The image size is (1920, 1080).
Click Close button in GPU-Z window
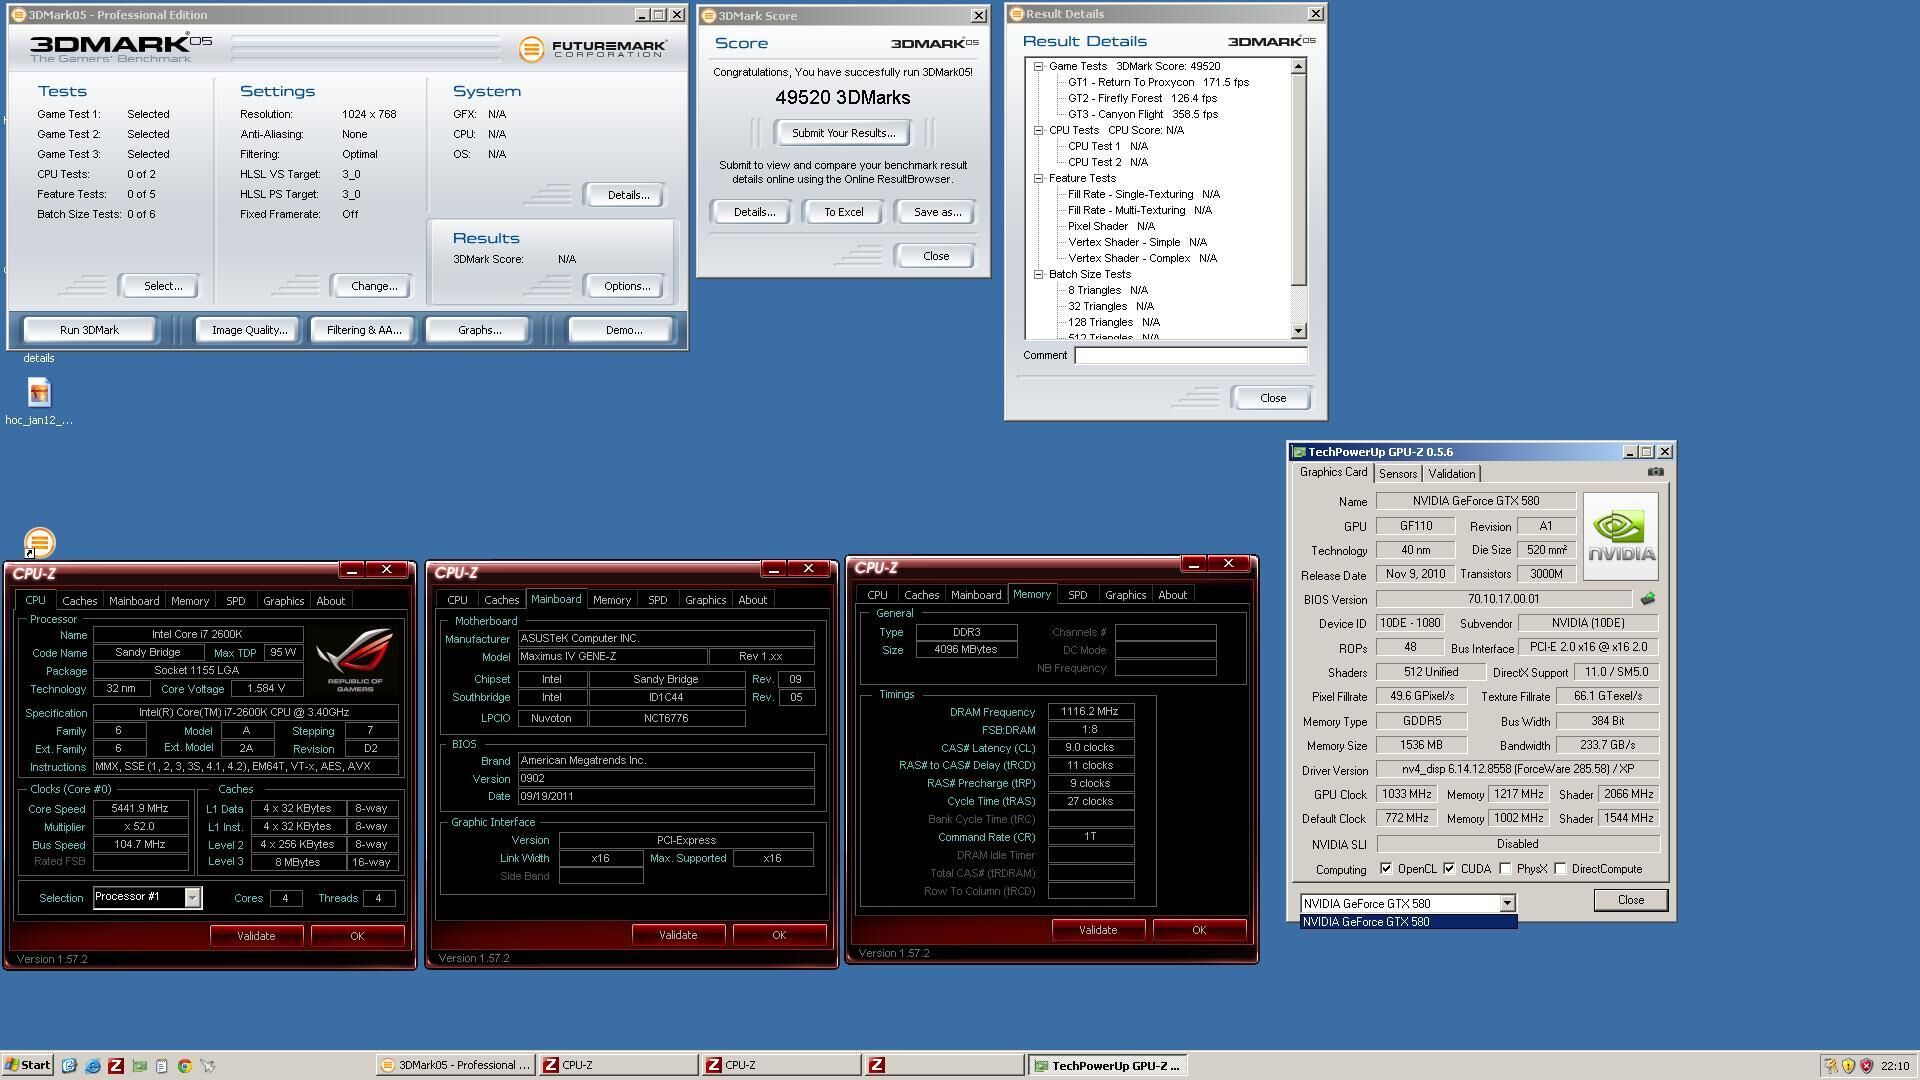point(1630,900)
